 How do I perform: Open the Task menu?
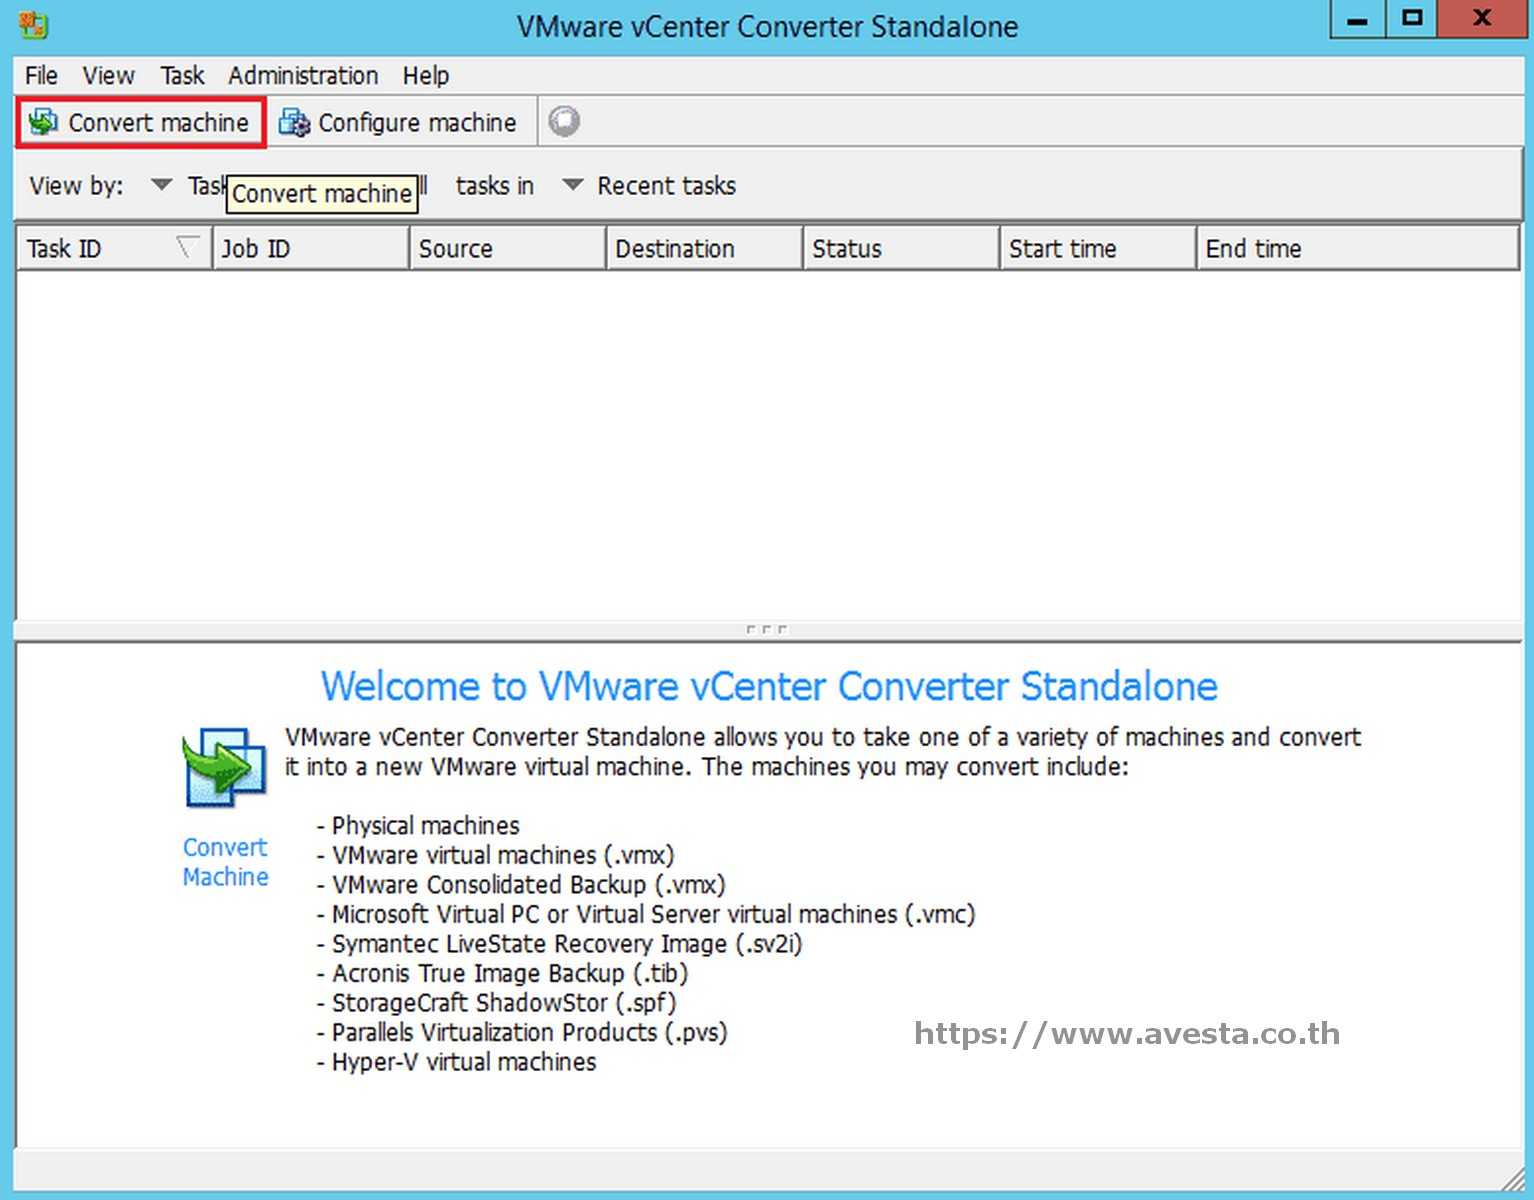[x=180, y=75]
